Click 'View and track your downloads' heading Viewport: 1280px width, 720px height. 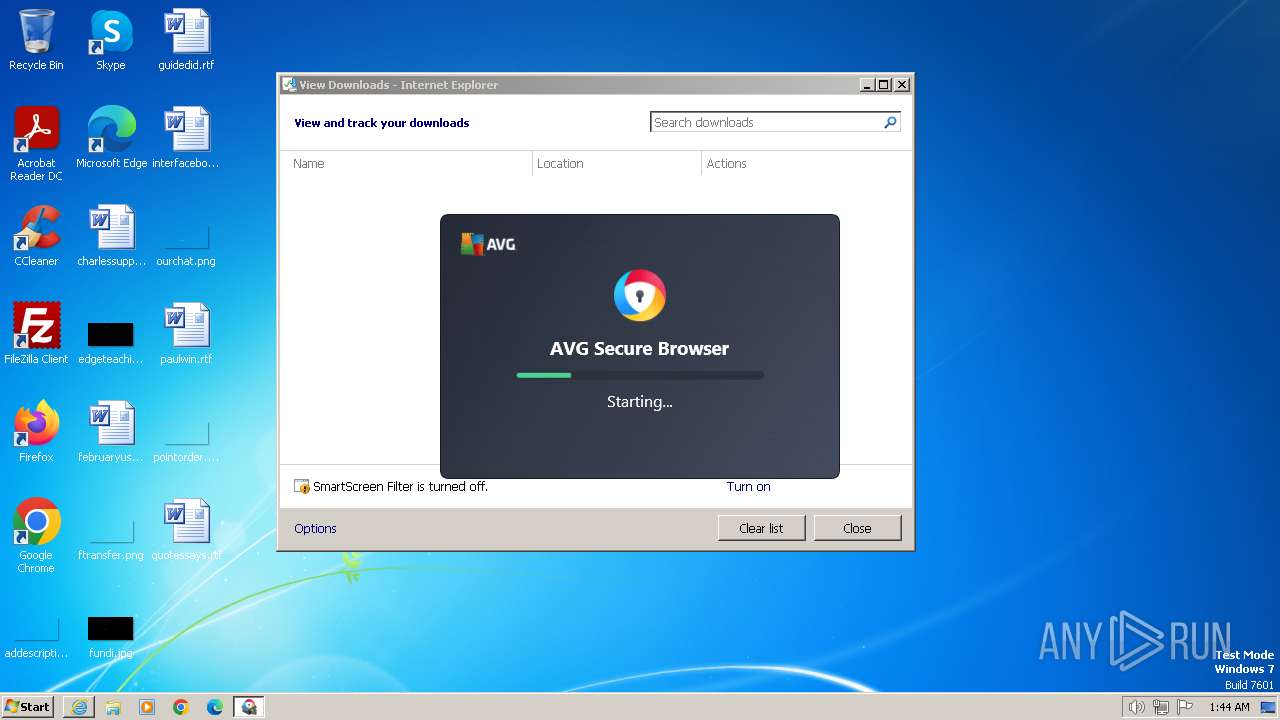381,123
